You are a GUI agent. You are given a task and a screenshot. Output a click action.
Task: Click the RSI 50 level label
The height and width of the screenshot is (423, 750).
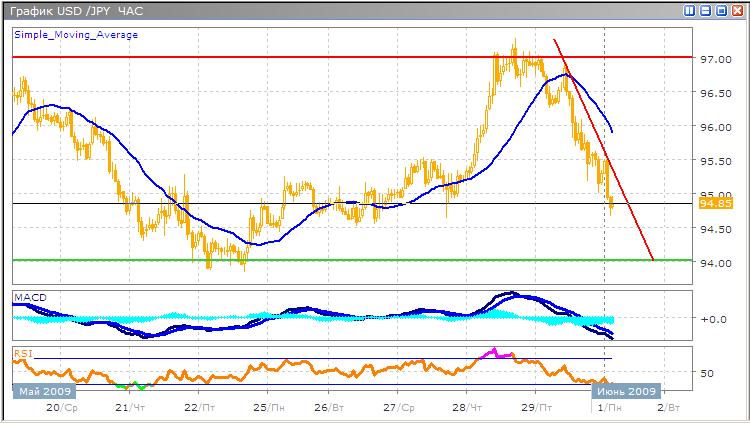707,373
